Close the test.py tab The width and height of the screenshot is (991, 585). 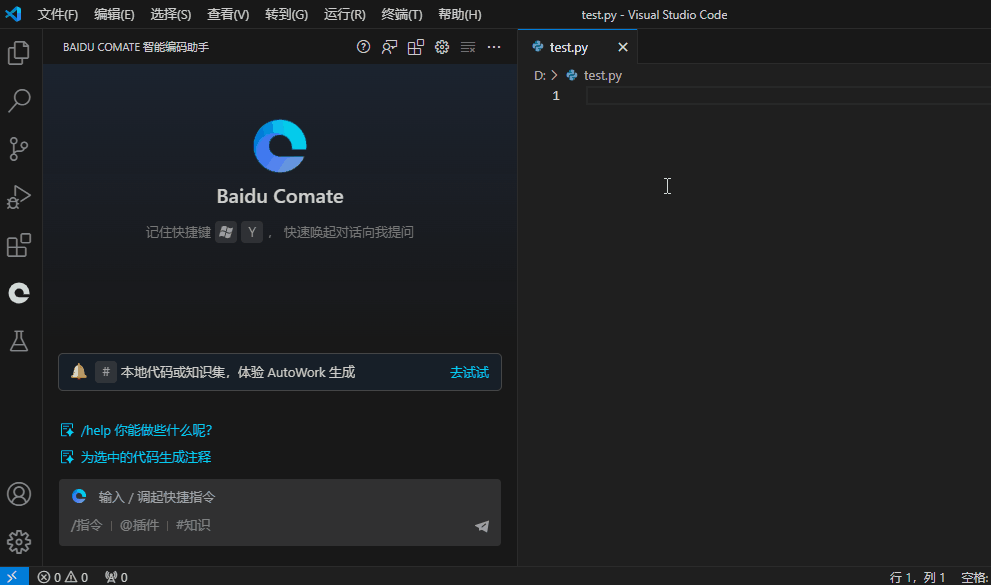623,47
